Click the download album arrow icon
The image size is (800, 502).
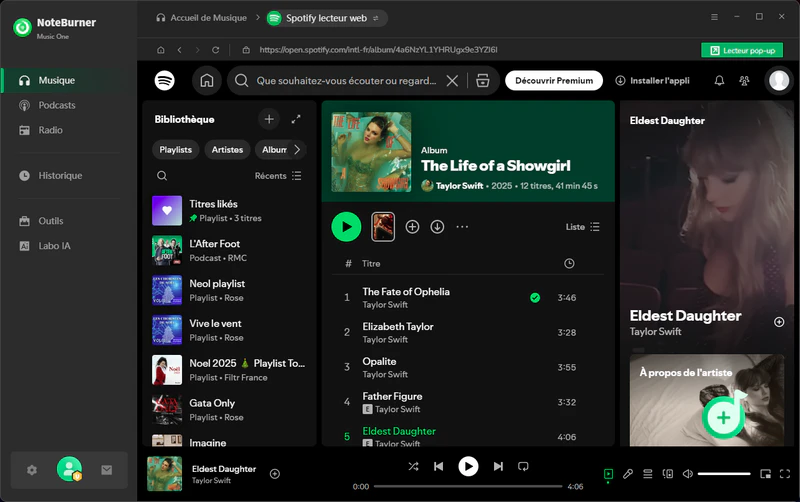437,227
